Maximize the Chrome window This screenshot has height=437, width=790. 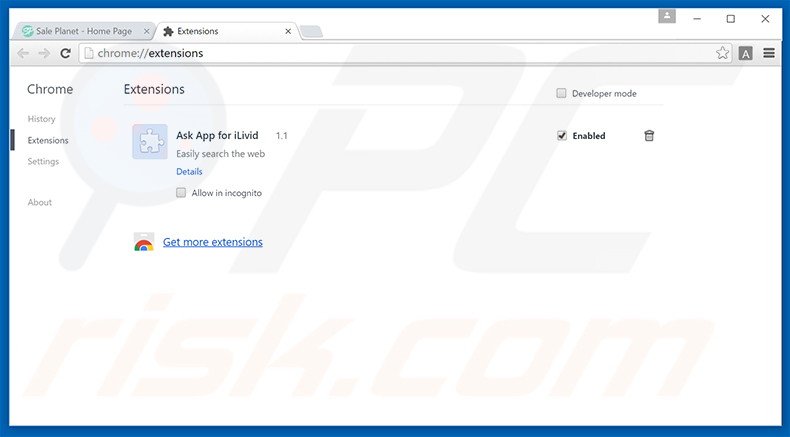[x=731, y=19]
